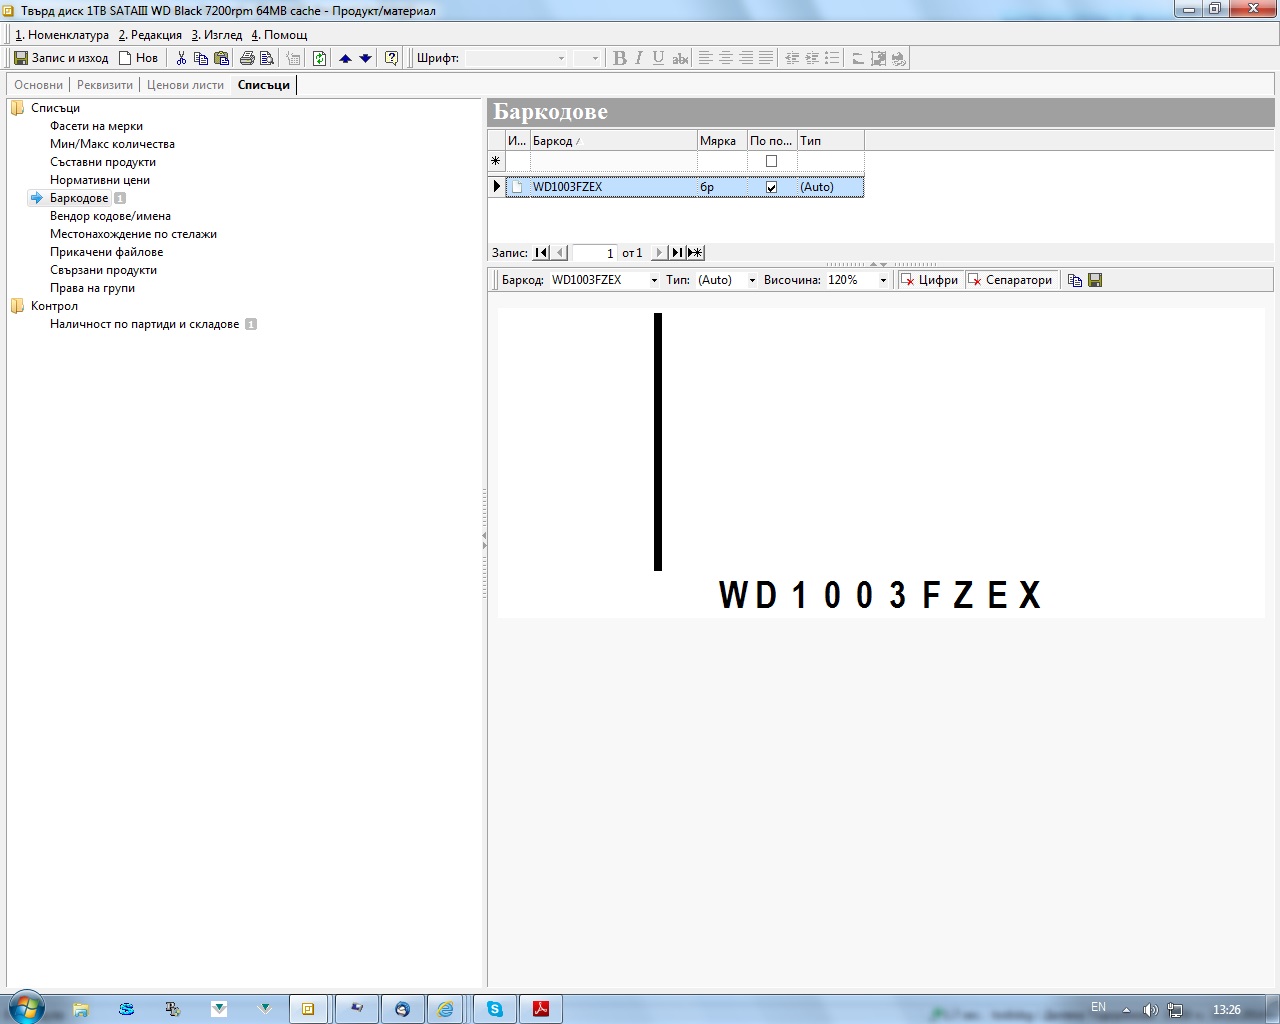
Task: Select the Списъци folder in tree
Action: coord(55,108)
